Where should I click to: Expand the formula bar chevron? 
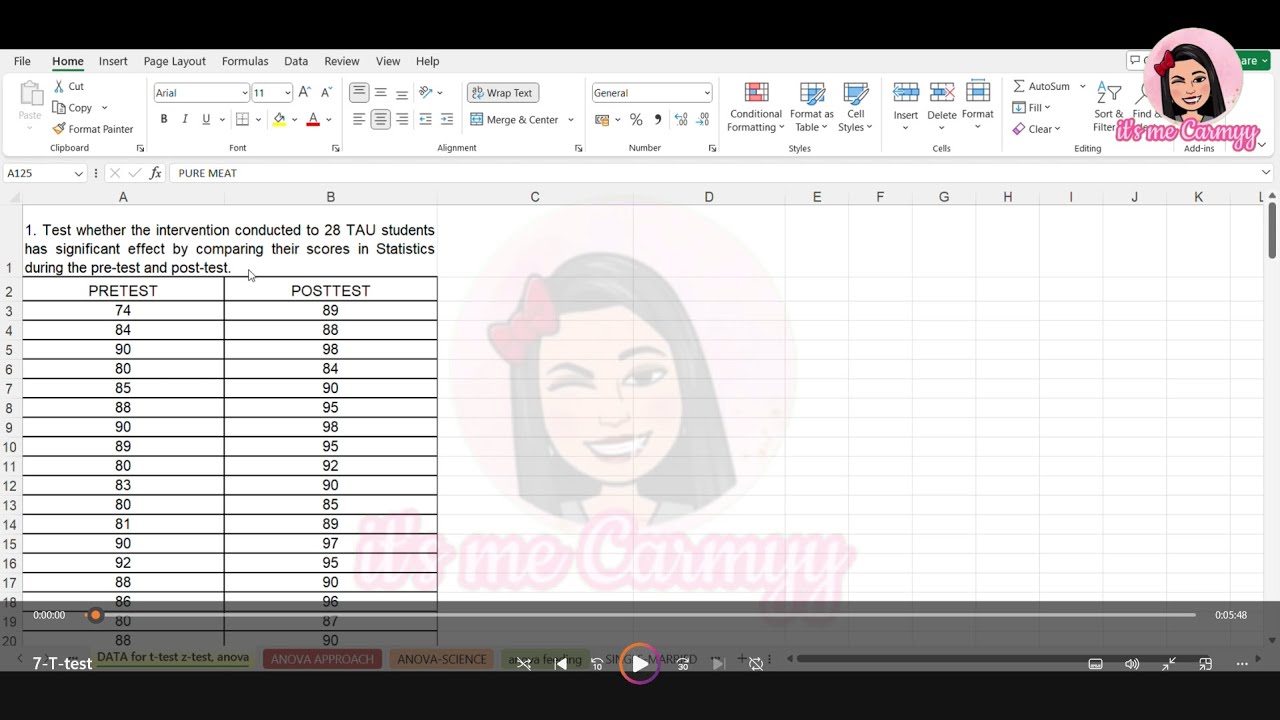(x=1266, y=173)
